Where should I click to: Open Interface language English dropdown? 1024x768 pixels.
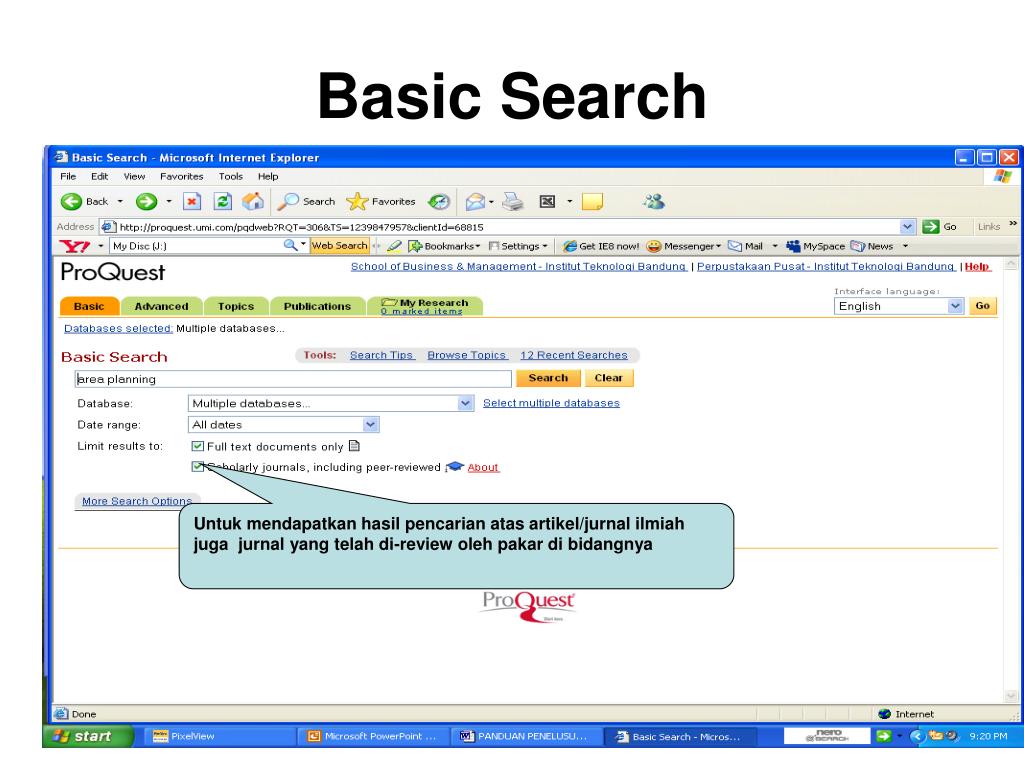(x=955, y=306)
